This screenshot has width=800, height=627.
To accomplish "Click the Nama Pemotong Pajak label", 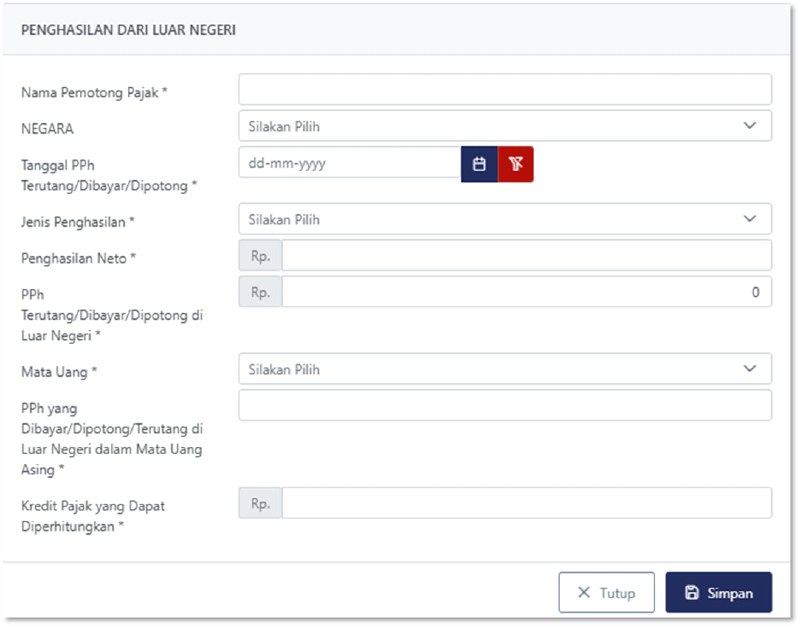I will click(x=94, y=92).
